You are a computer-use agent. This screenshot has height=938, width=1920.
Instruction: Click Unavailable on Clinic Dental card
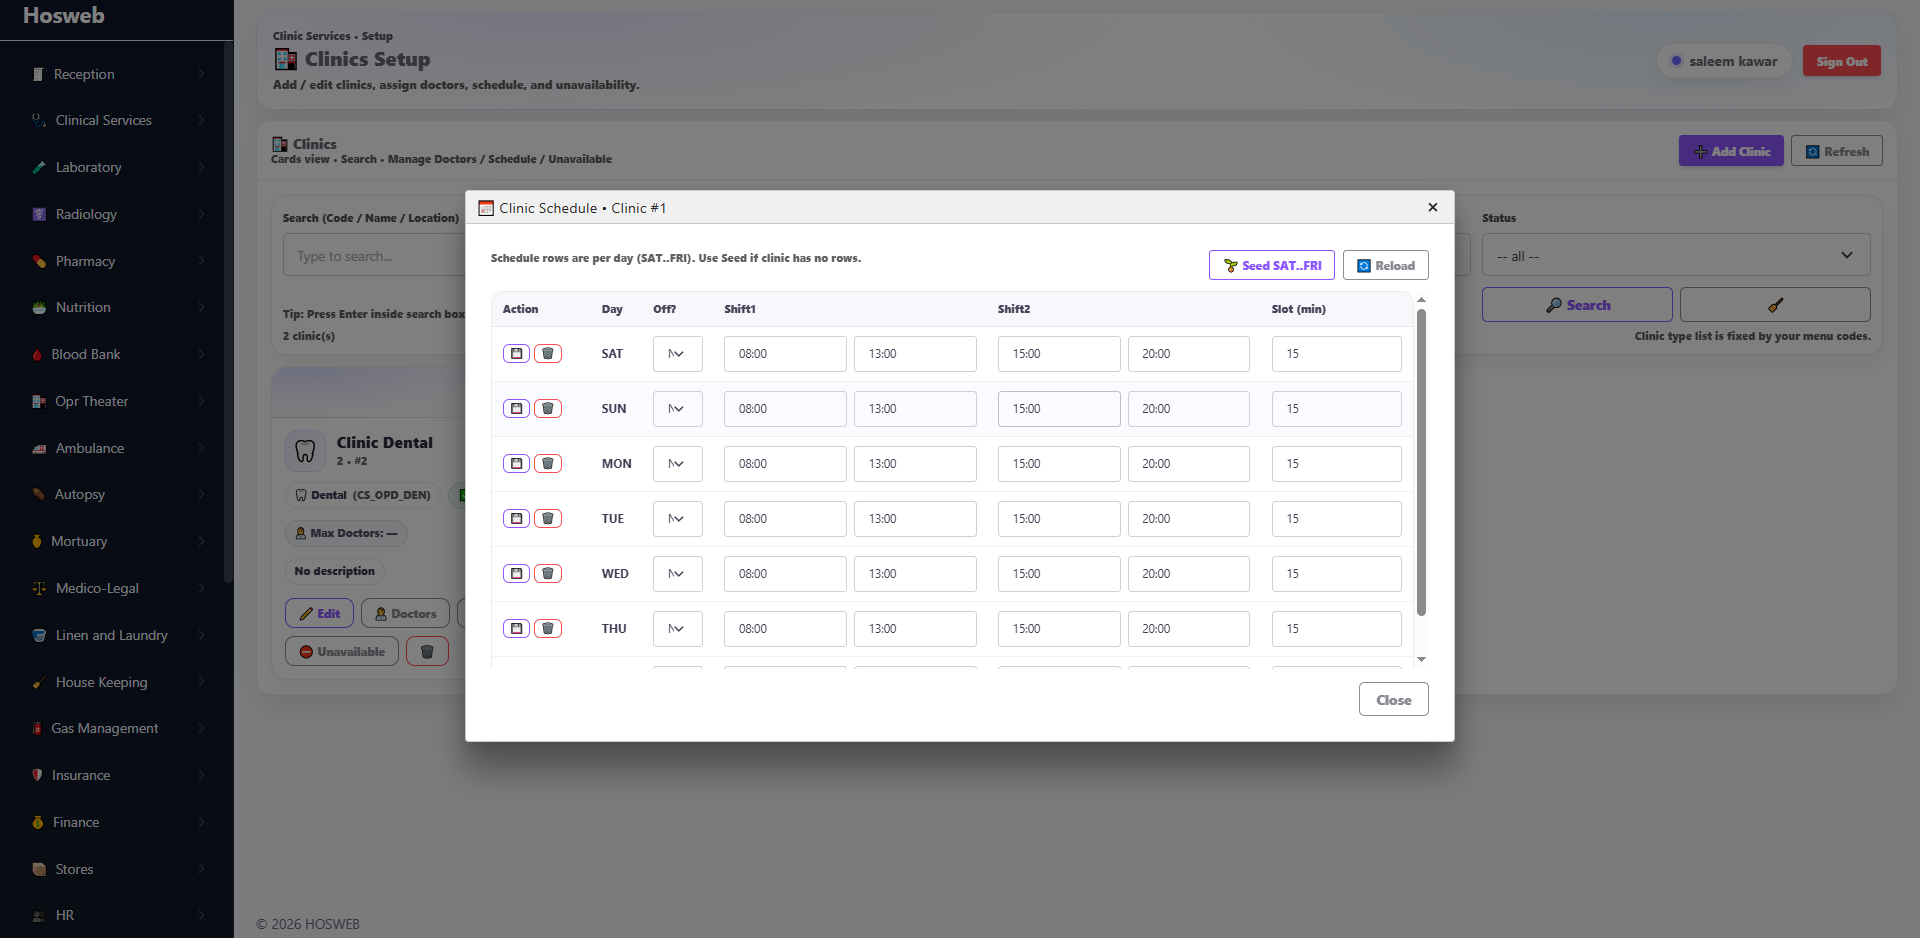click(x=342, y=651)
